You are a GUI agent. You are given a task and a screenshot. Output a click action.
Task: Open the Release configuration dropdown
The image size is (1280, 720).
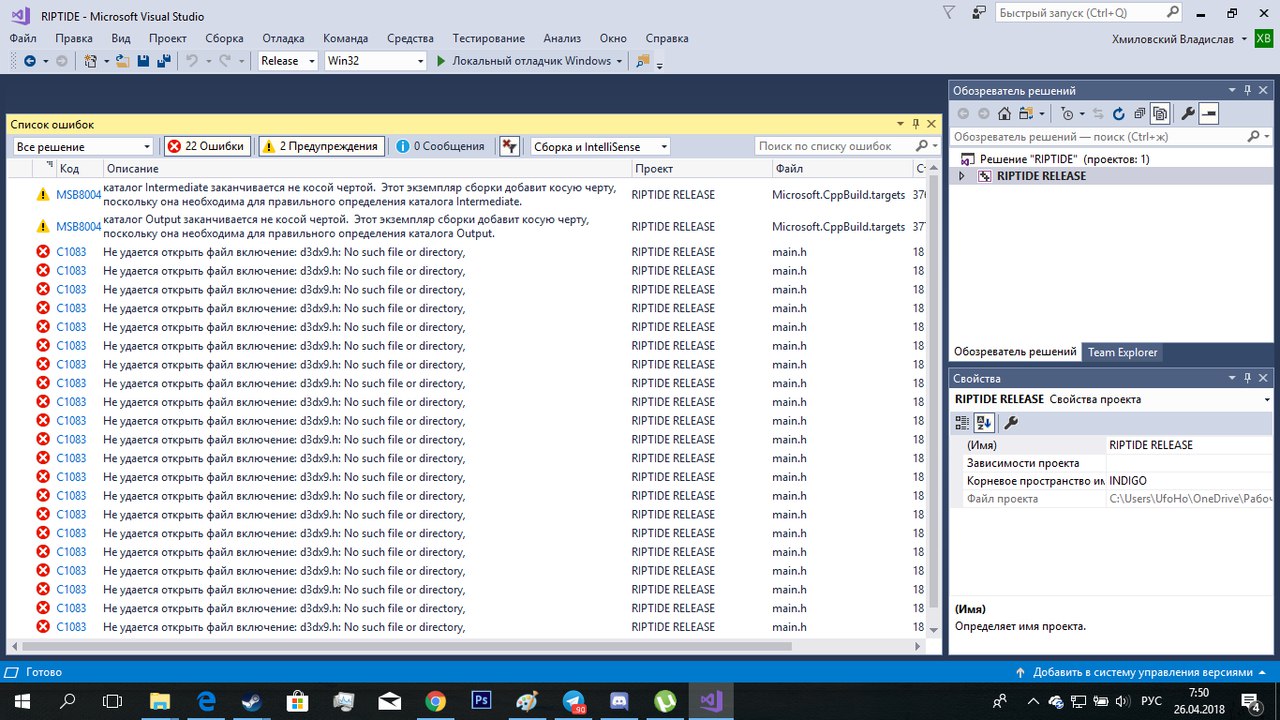point(288,61)
